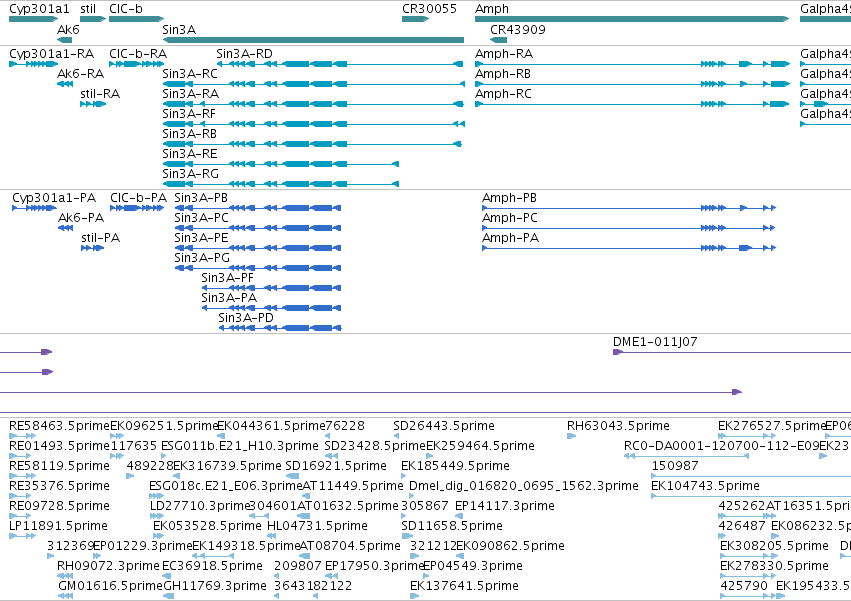Click the EK104743.5prime EST label
Viewport: 851px width, 601px height.
click(x=706, y=486)
